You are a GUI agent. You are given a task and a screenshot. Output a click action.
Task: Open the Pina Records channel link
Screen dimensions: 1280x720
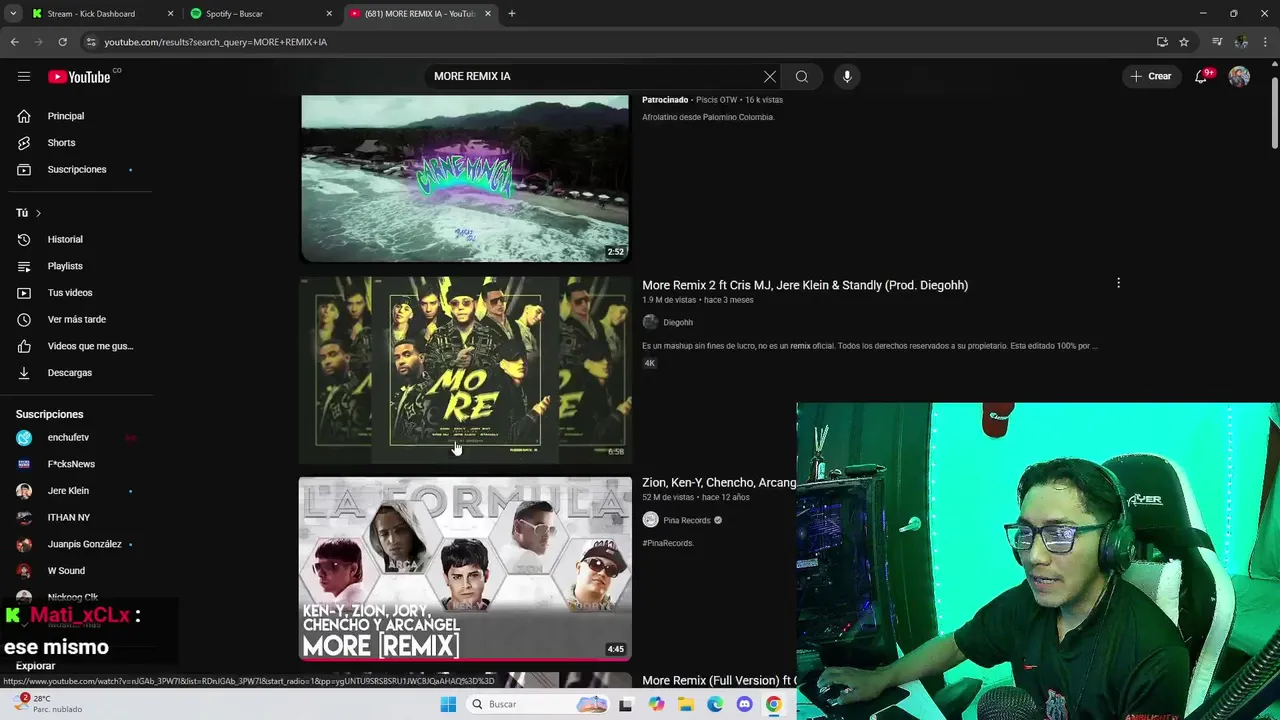(x=686, y=520)
